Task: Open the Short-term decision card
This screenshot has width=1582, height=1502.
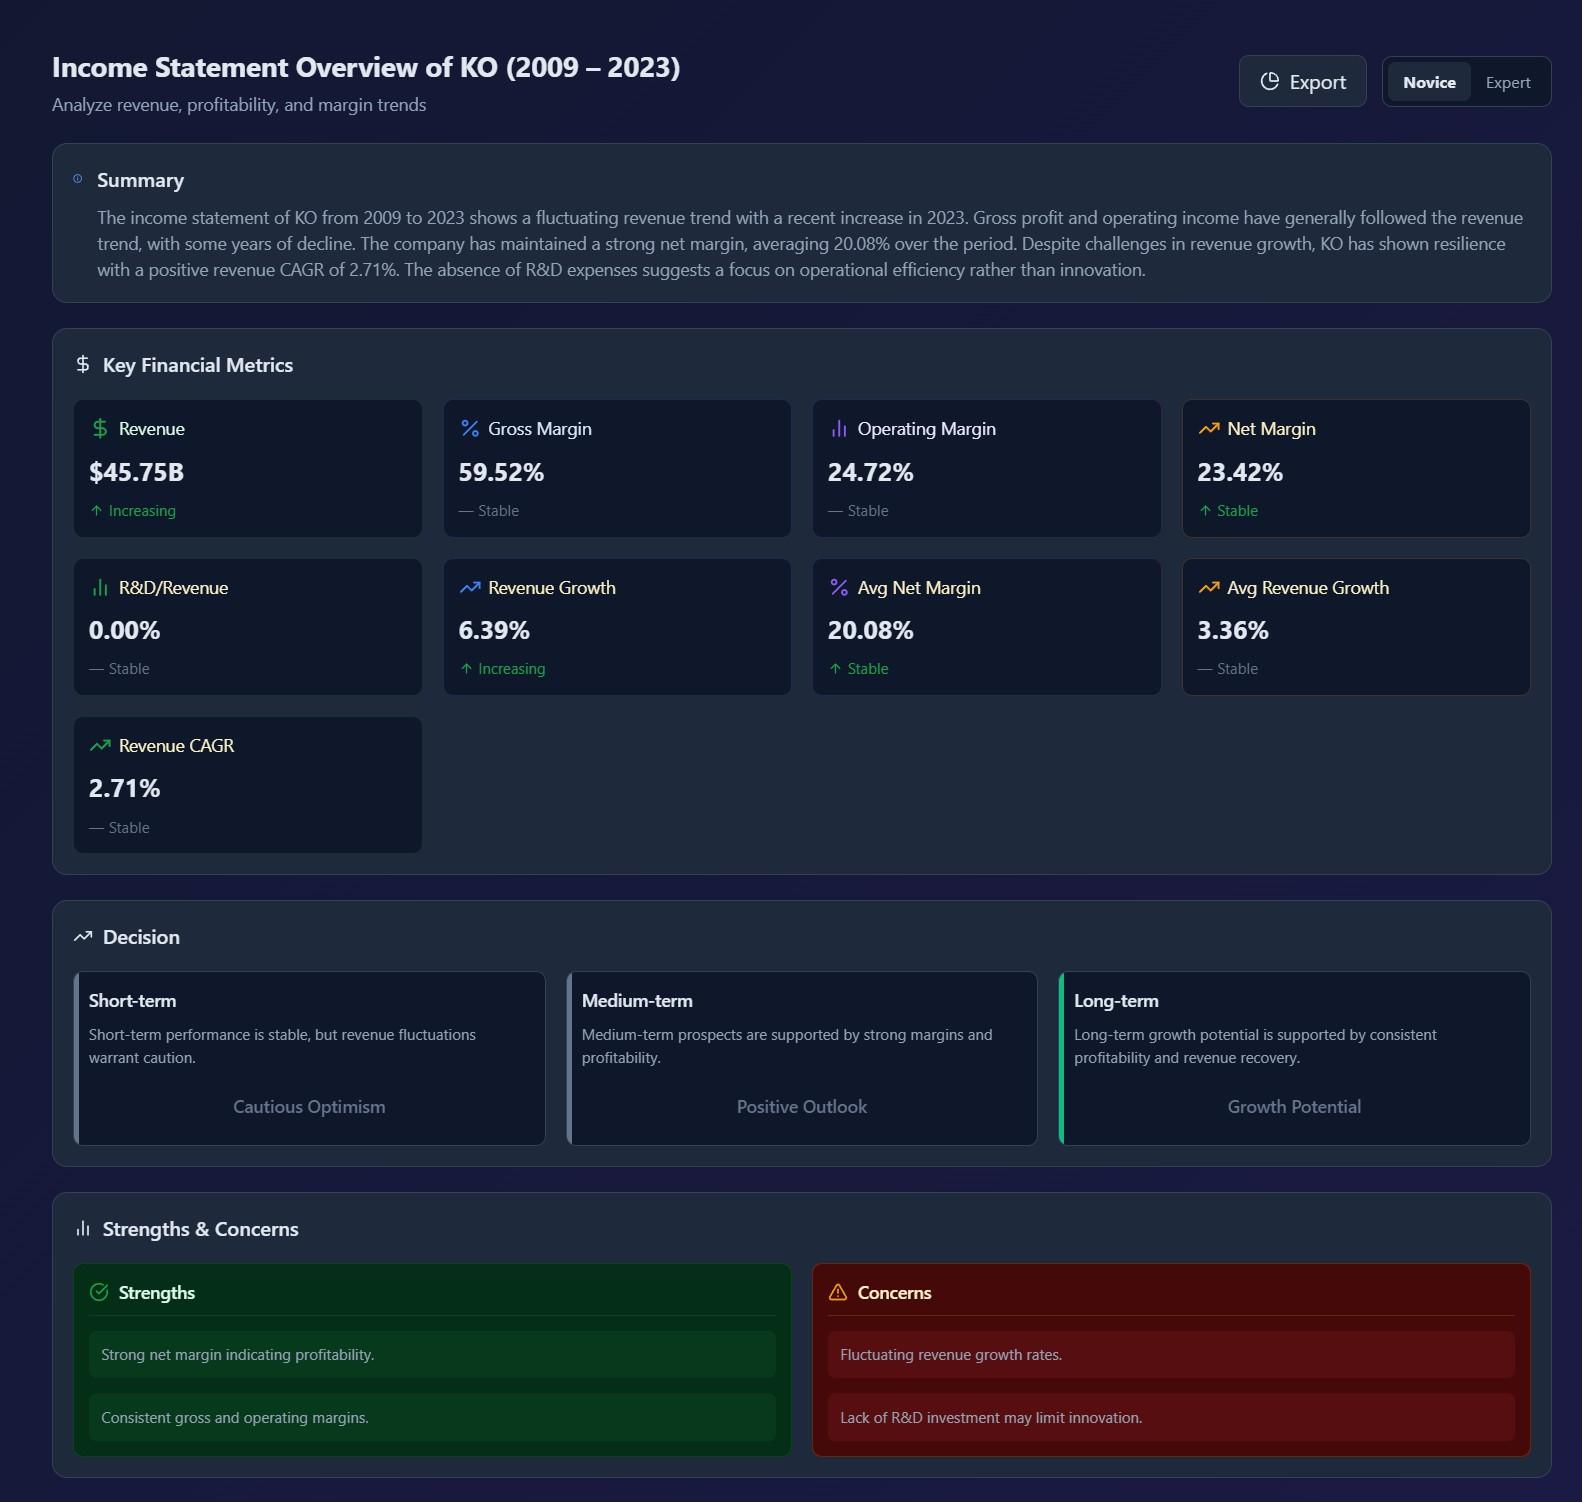Action: 309,1058
